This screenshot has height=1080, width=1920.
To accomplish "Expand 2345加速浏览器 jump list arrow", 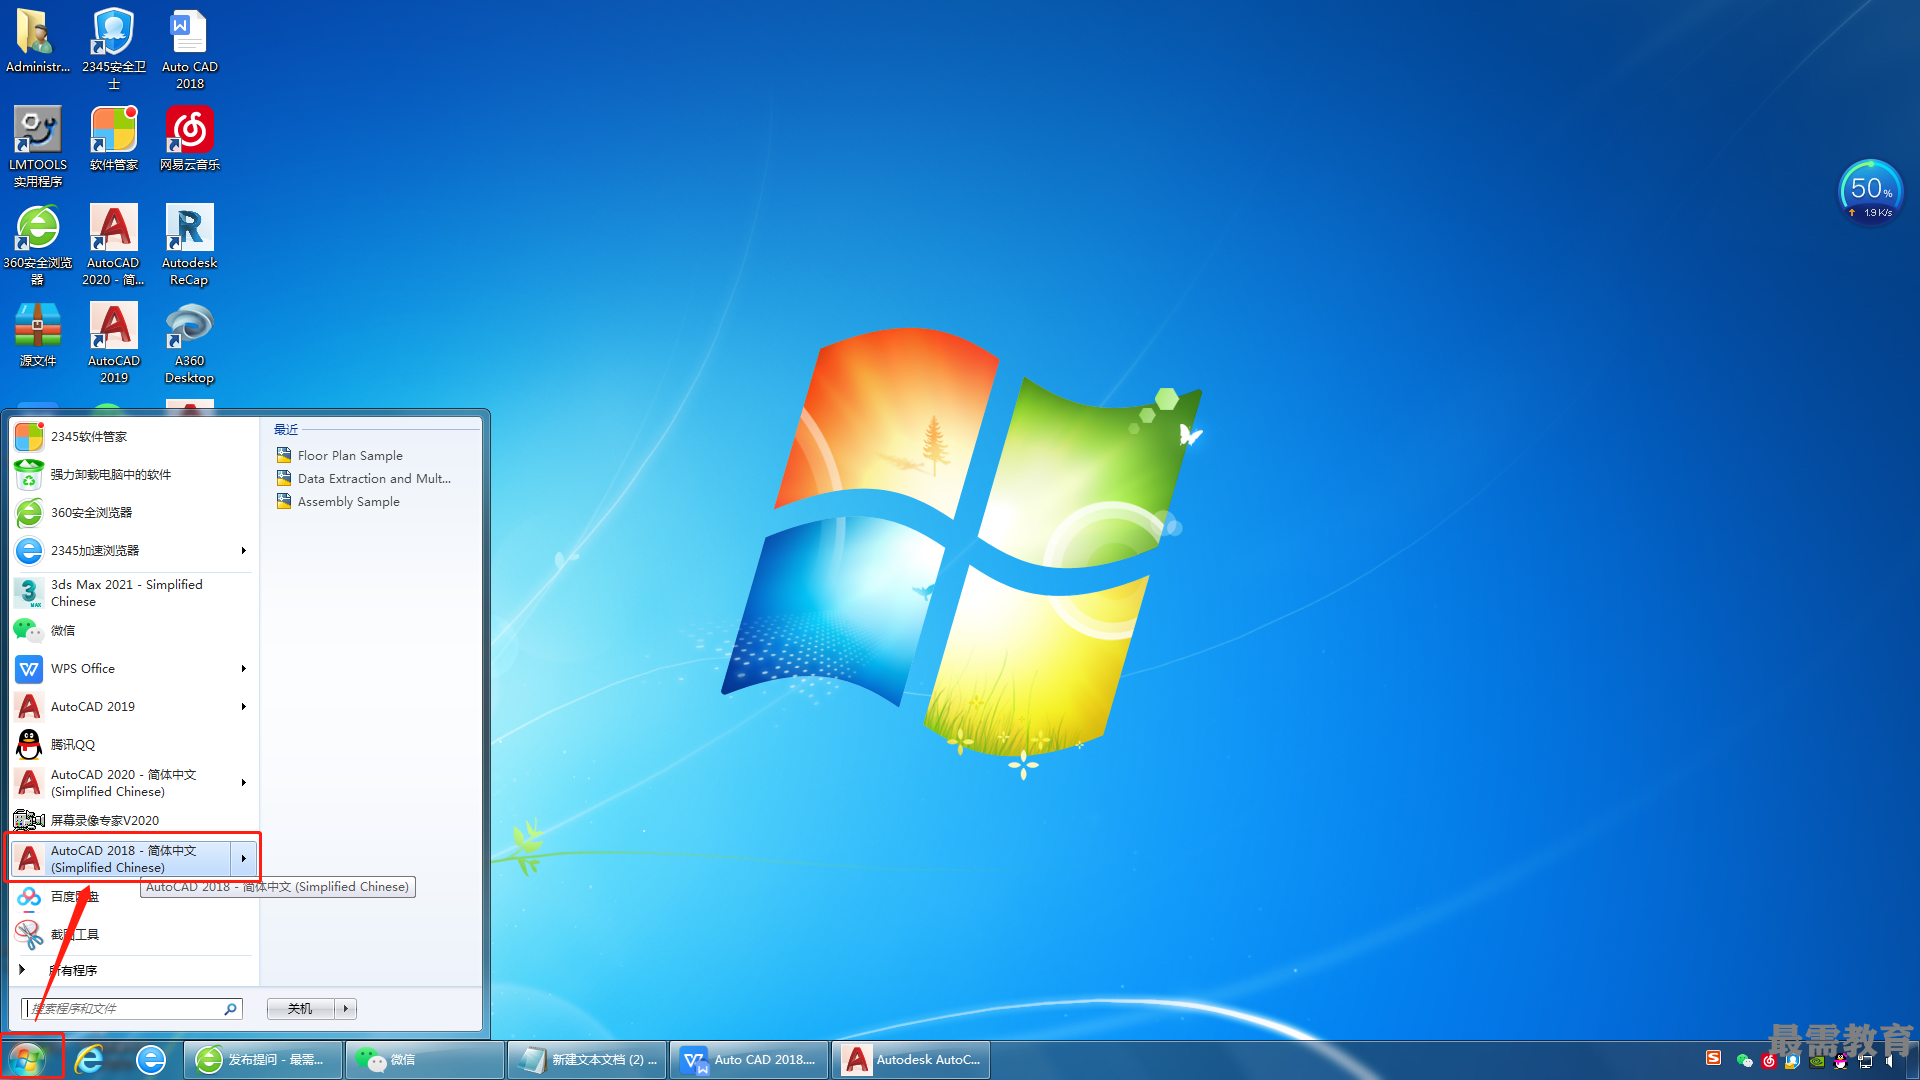I will coord(243,551).
